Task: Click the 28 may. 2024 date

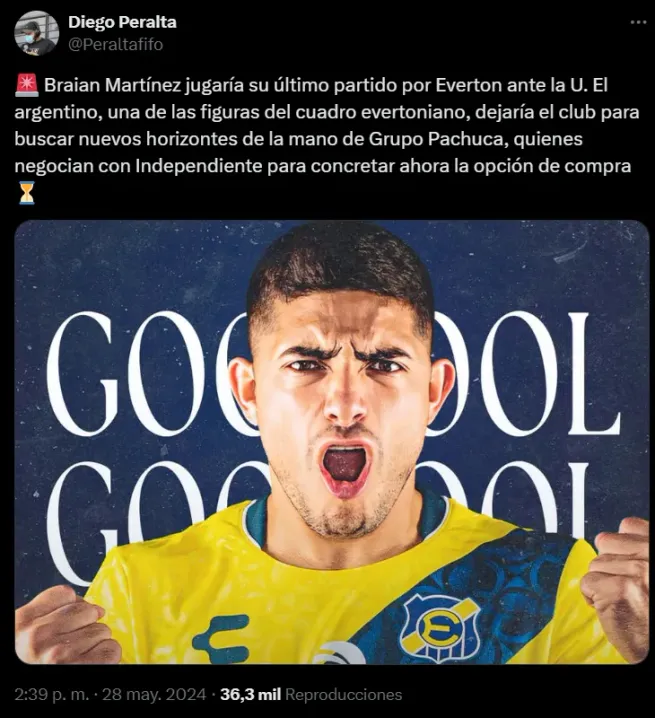Action: (x=154, y=695)
